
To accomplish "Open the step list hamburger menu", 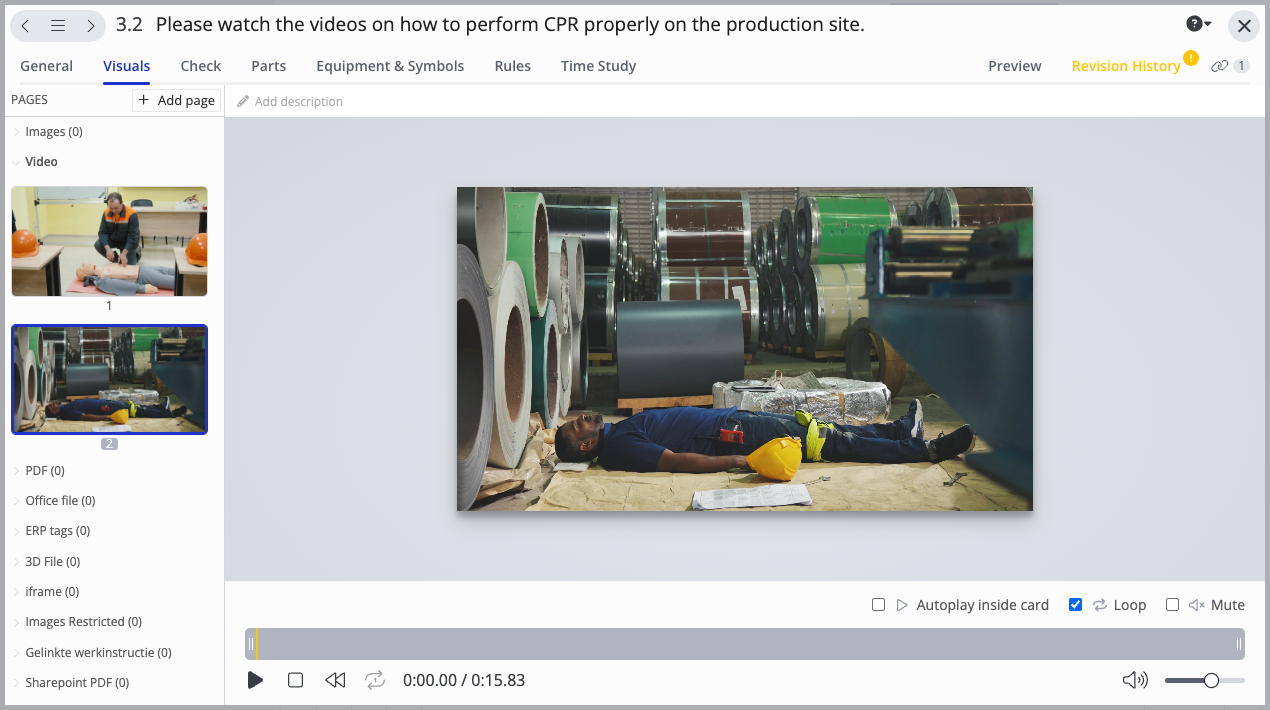I will pos(58,26).
